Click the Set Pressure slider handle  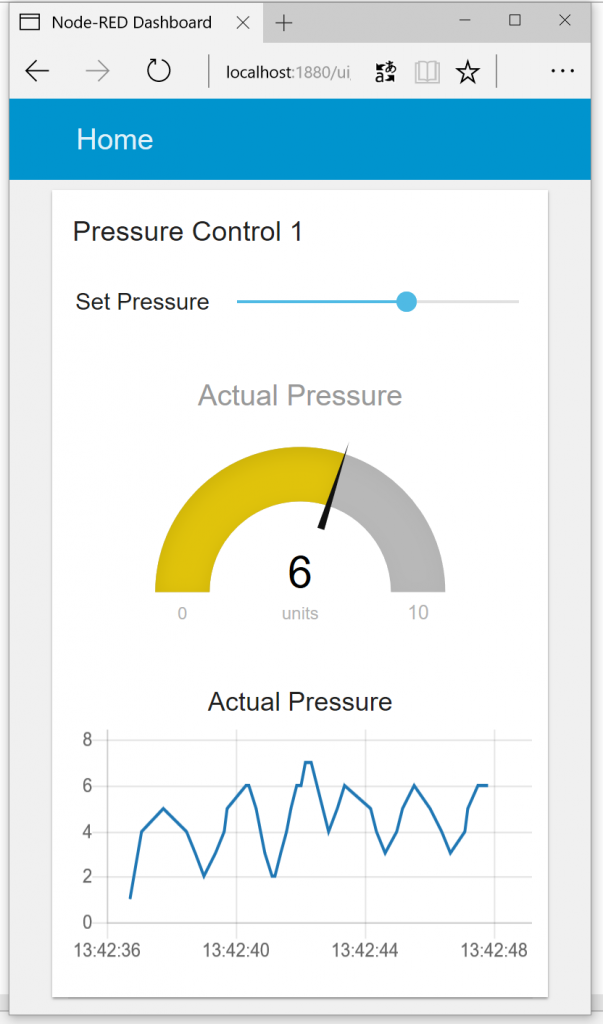pos(406,302)
